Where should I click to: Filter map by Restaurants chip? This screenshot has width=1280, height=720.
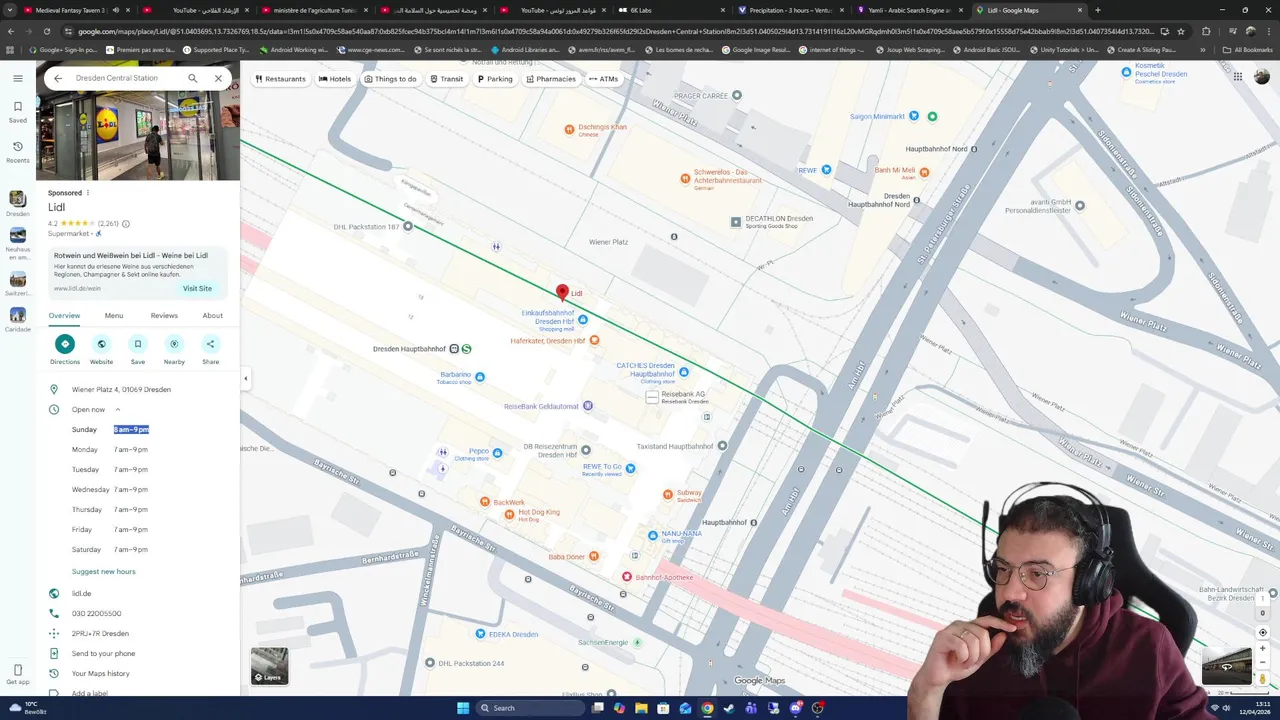coord(280,79)
